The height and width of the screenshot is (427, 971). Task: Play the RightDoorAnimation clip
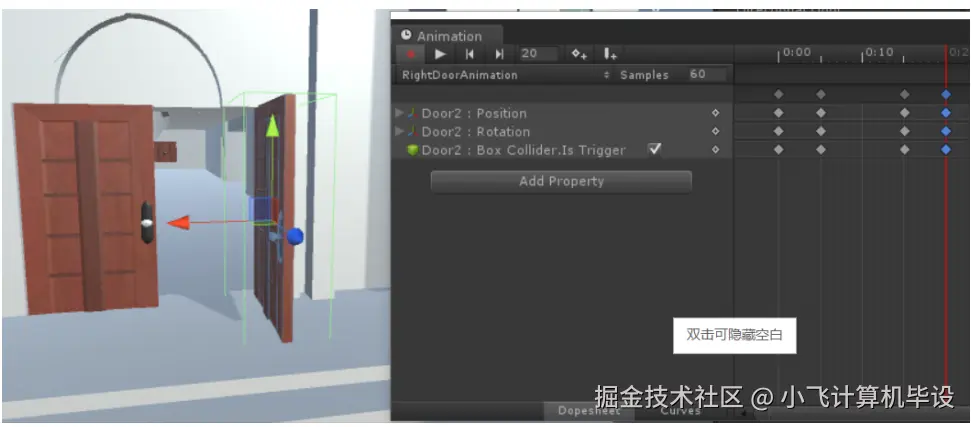coord(440,54)
